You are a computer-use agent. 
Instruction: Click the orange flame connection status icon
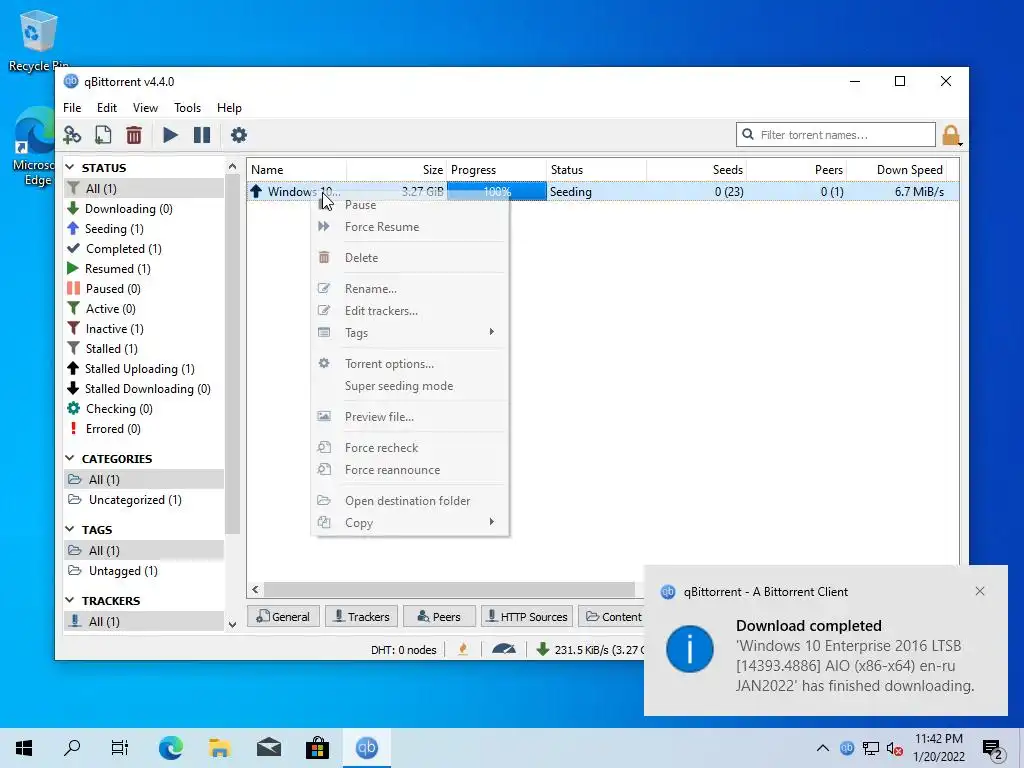[x=463, y=649]
